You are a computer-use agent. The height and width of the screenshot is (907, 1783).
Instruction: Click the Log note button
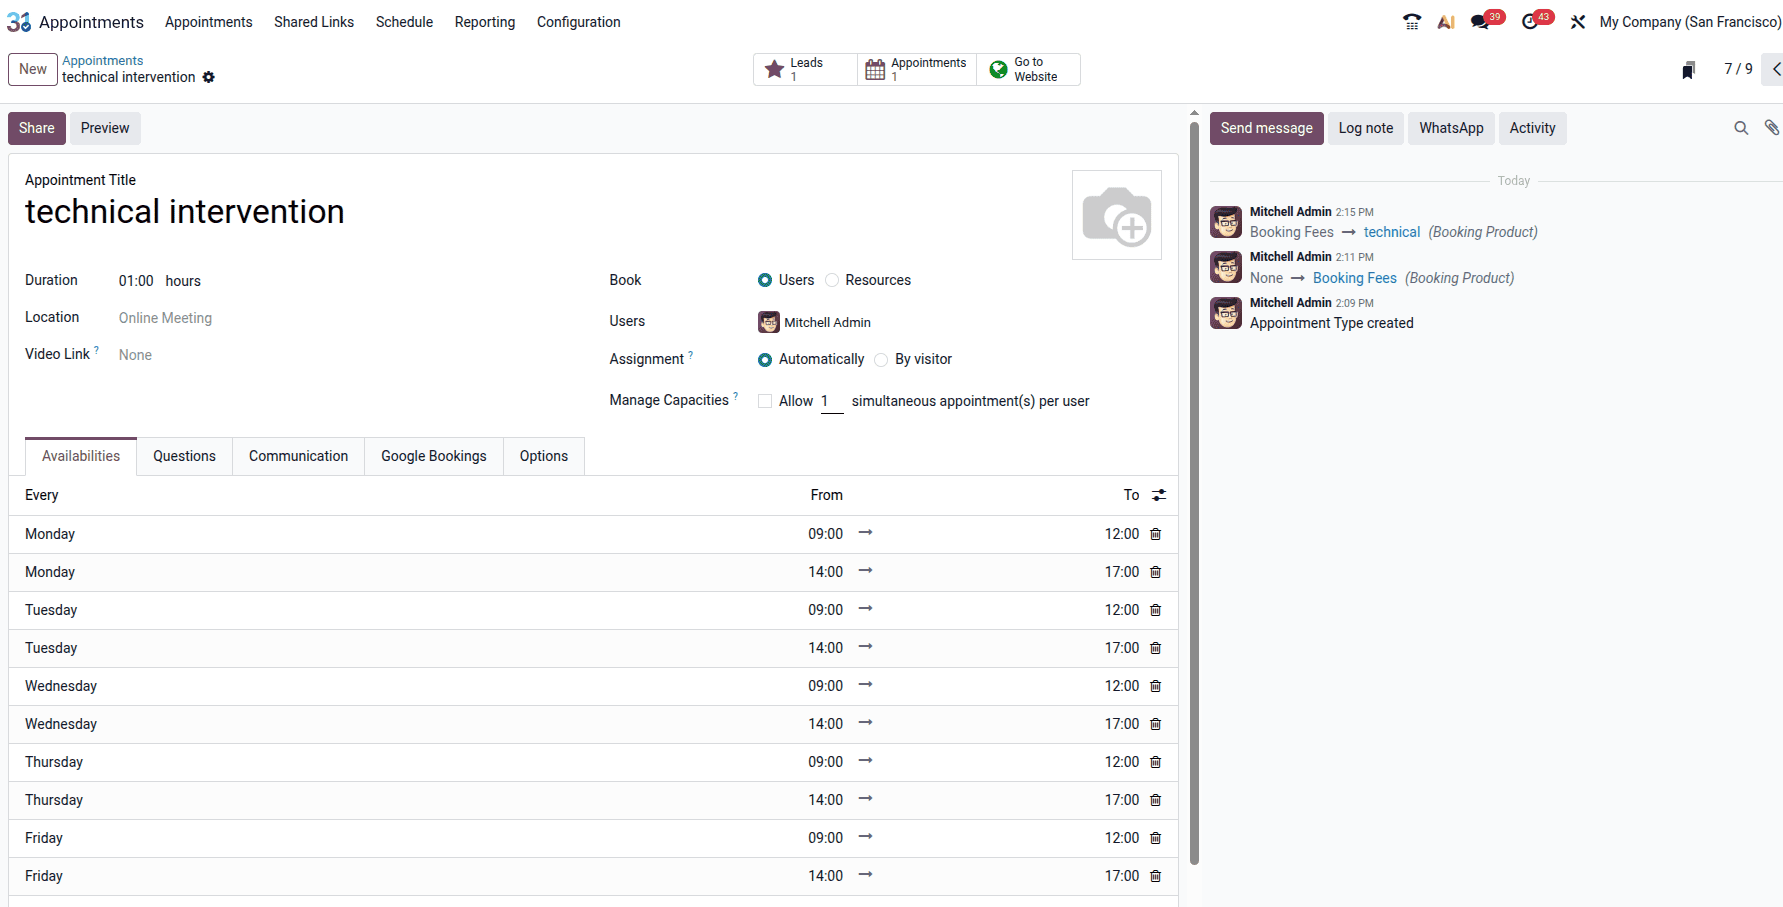[1366, 128]
